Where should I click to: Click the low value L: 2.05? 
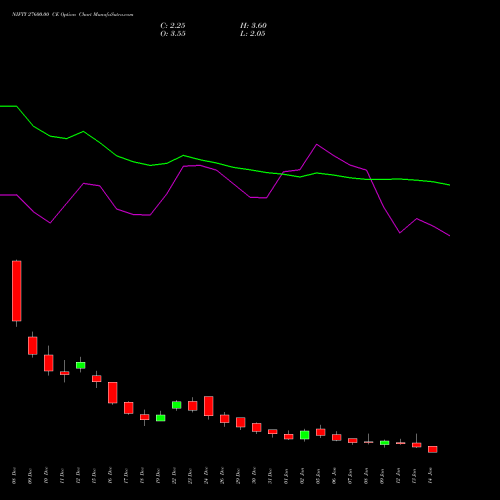[x=253, y=34]
